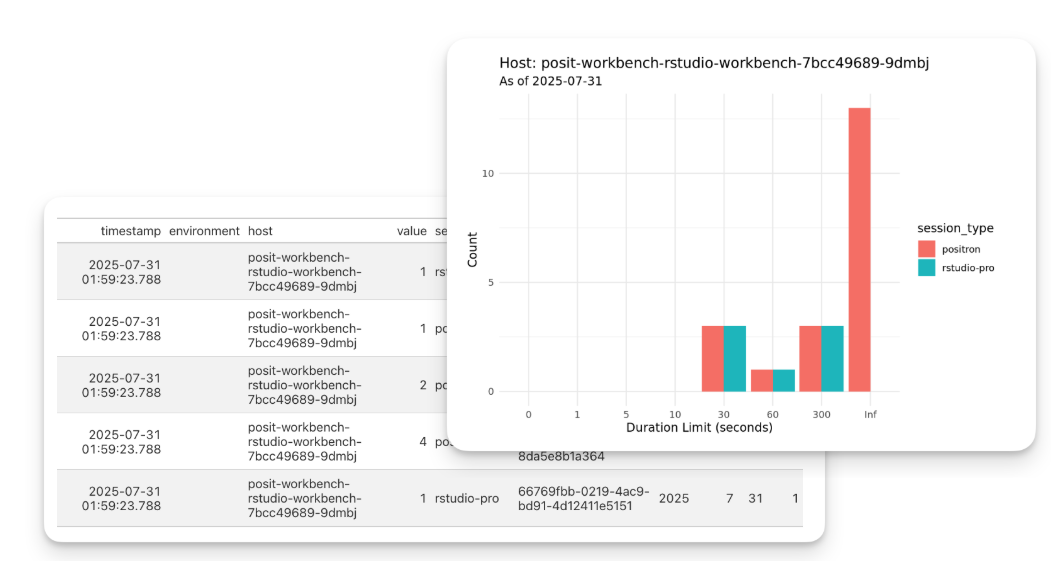Click the timestamp in the value 2 row
This screenshot has height=561, width=1051.
tap(121, 385)
